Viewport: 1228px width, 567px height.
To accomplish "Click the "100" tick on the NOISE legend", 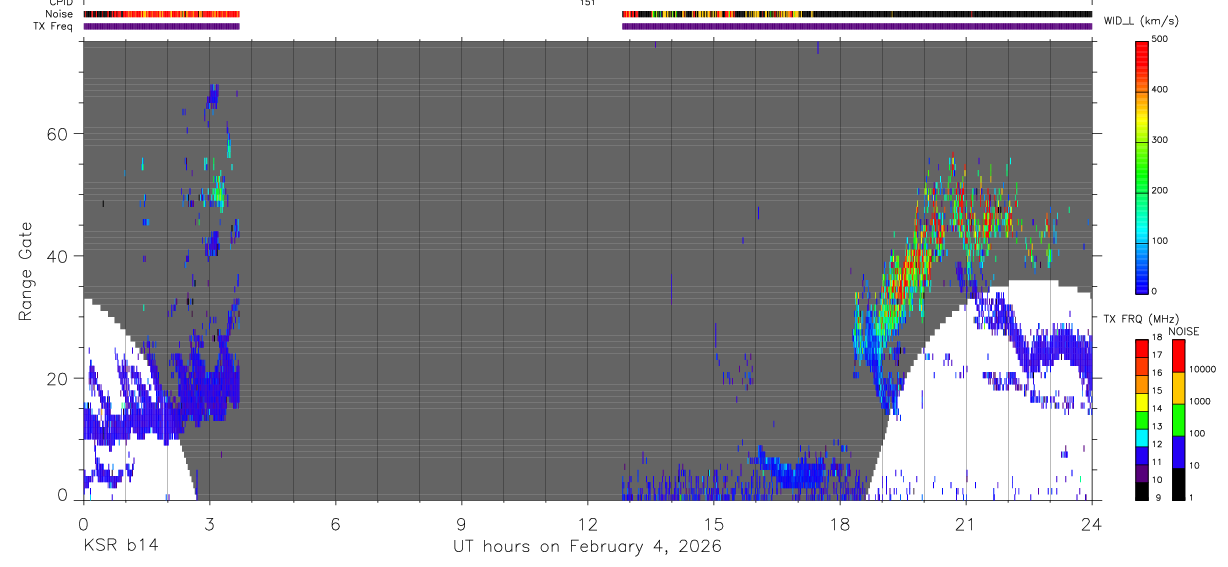I will pyautogui.click(x=1199, y=434).
